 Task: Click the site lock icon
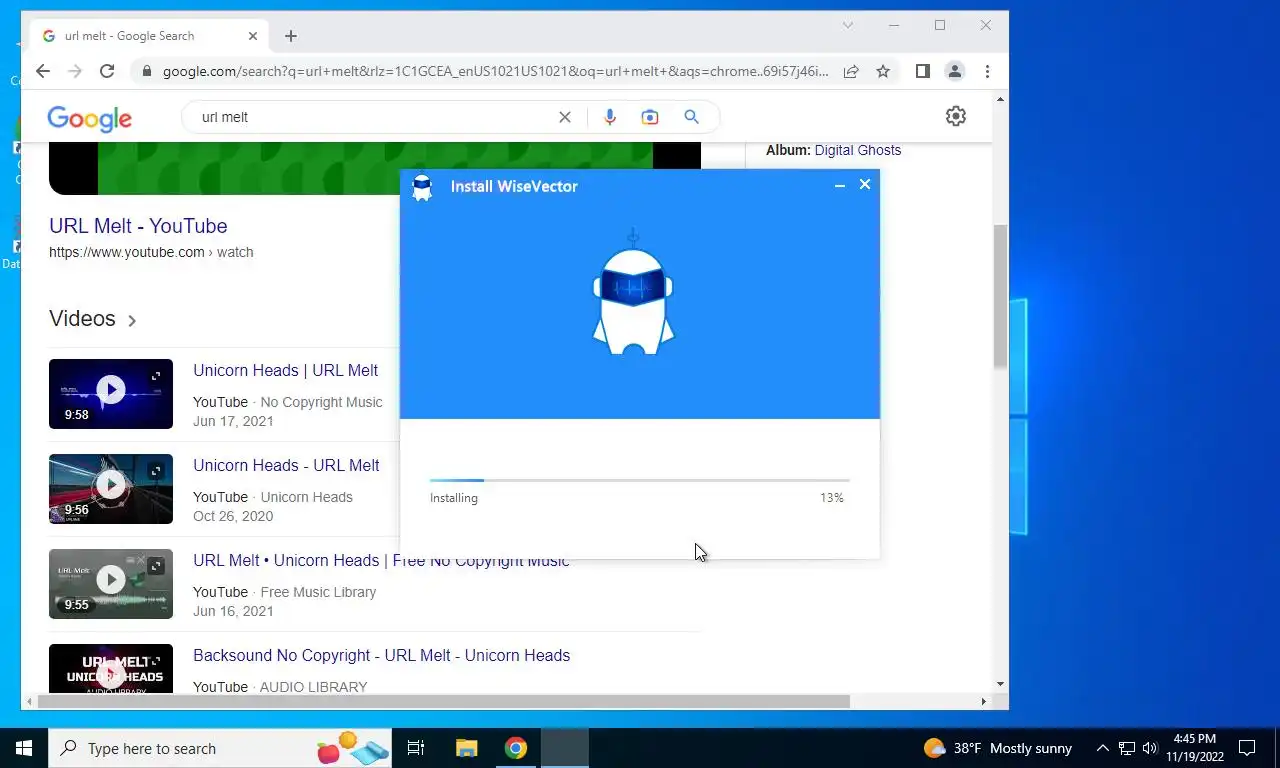(146, 71)
